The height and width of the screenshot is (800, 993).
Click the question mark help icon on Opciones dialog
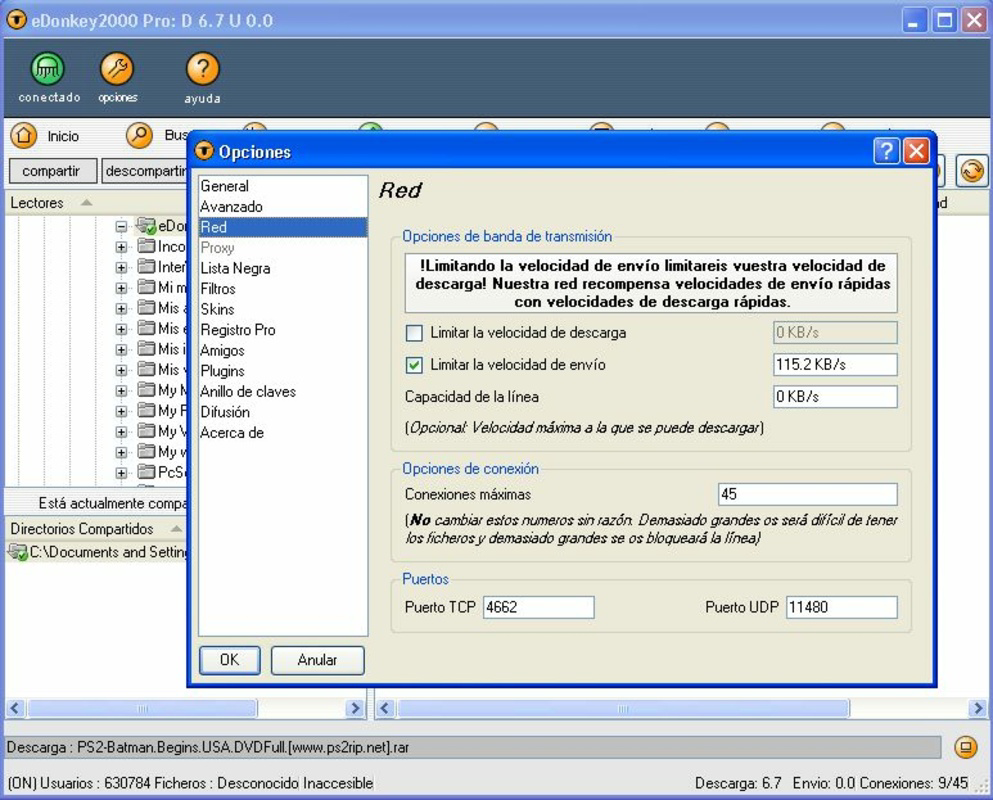click(x=888, y=151)
